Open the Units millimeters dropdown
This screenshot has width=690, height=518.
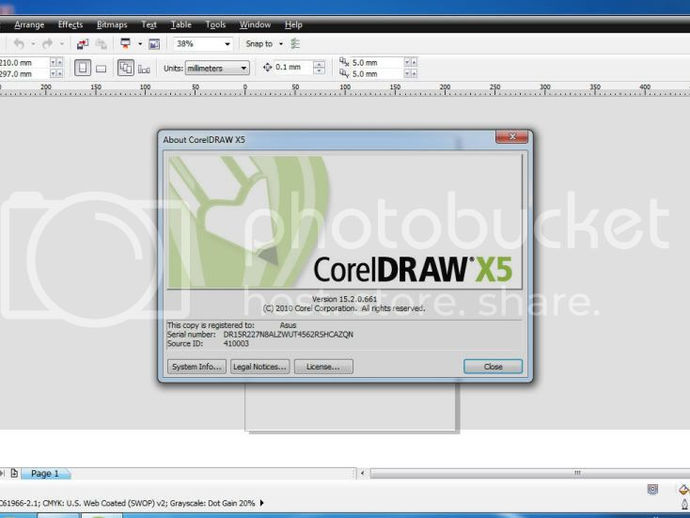217,68
